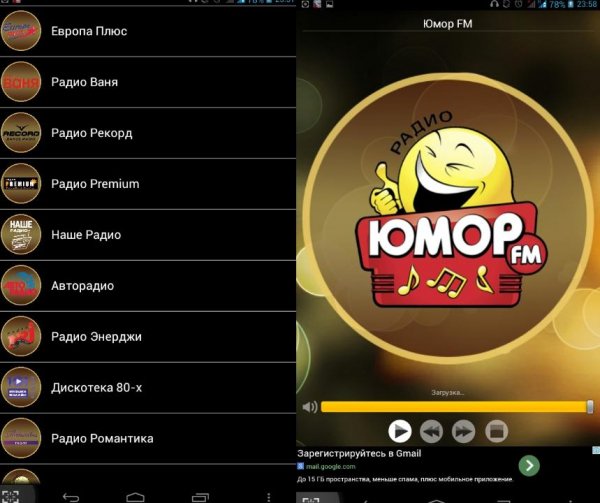Screen dimensions: 600x503
Task: Tap the ad info corner icon
Action: pos(596,450)
